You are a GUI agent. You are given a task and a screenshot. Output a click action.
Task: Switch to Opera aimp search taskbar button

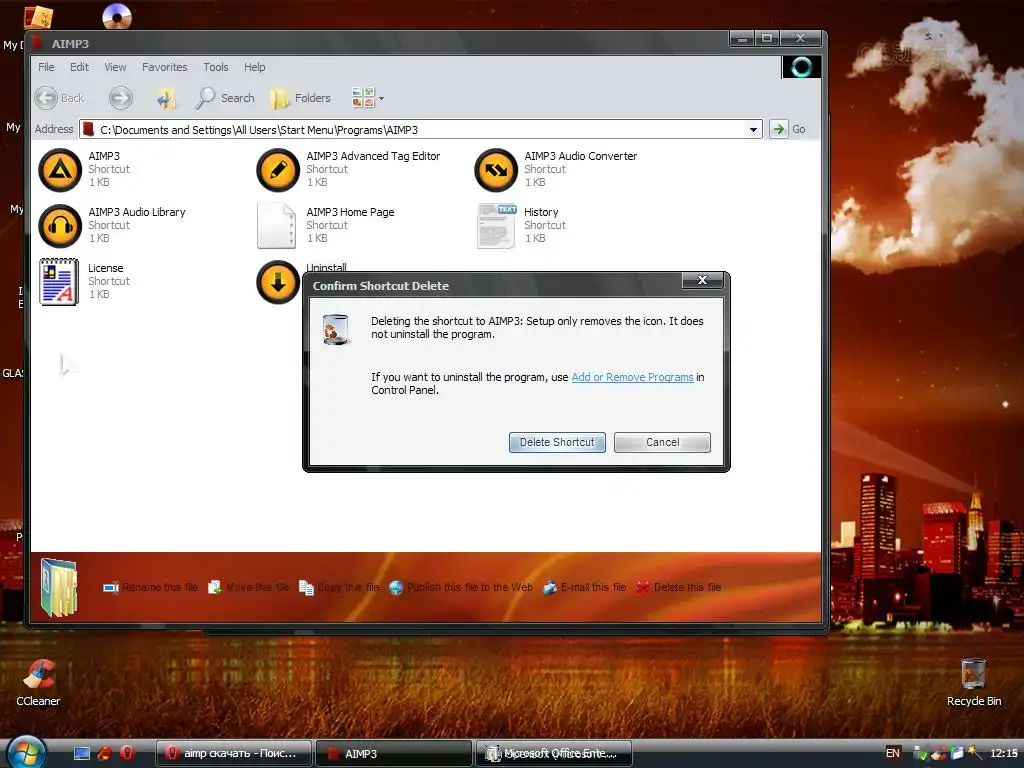(x=234, y=753)
